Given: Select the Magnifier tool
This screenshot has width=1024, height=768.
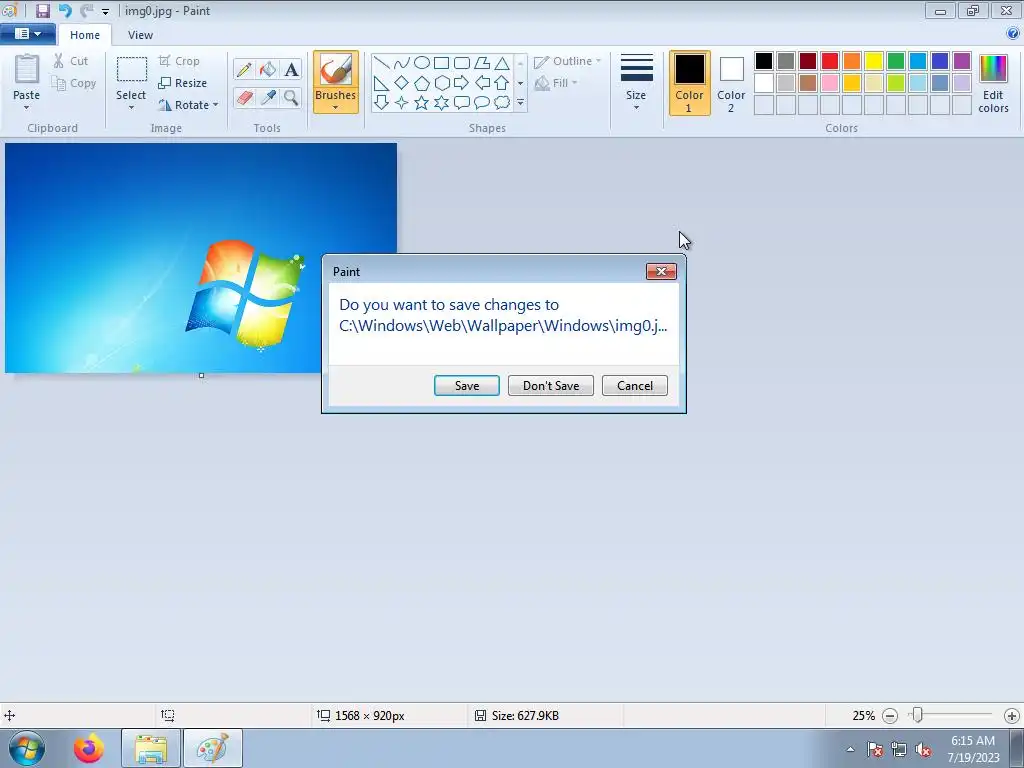Looking at the screenshot, I should pyautogui.click(x=291, y=98).
